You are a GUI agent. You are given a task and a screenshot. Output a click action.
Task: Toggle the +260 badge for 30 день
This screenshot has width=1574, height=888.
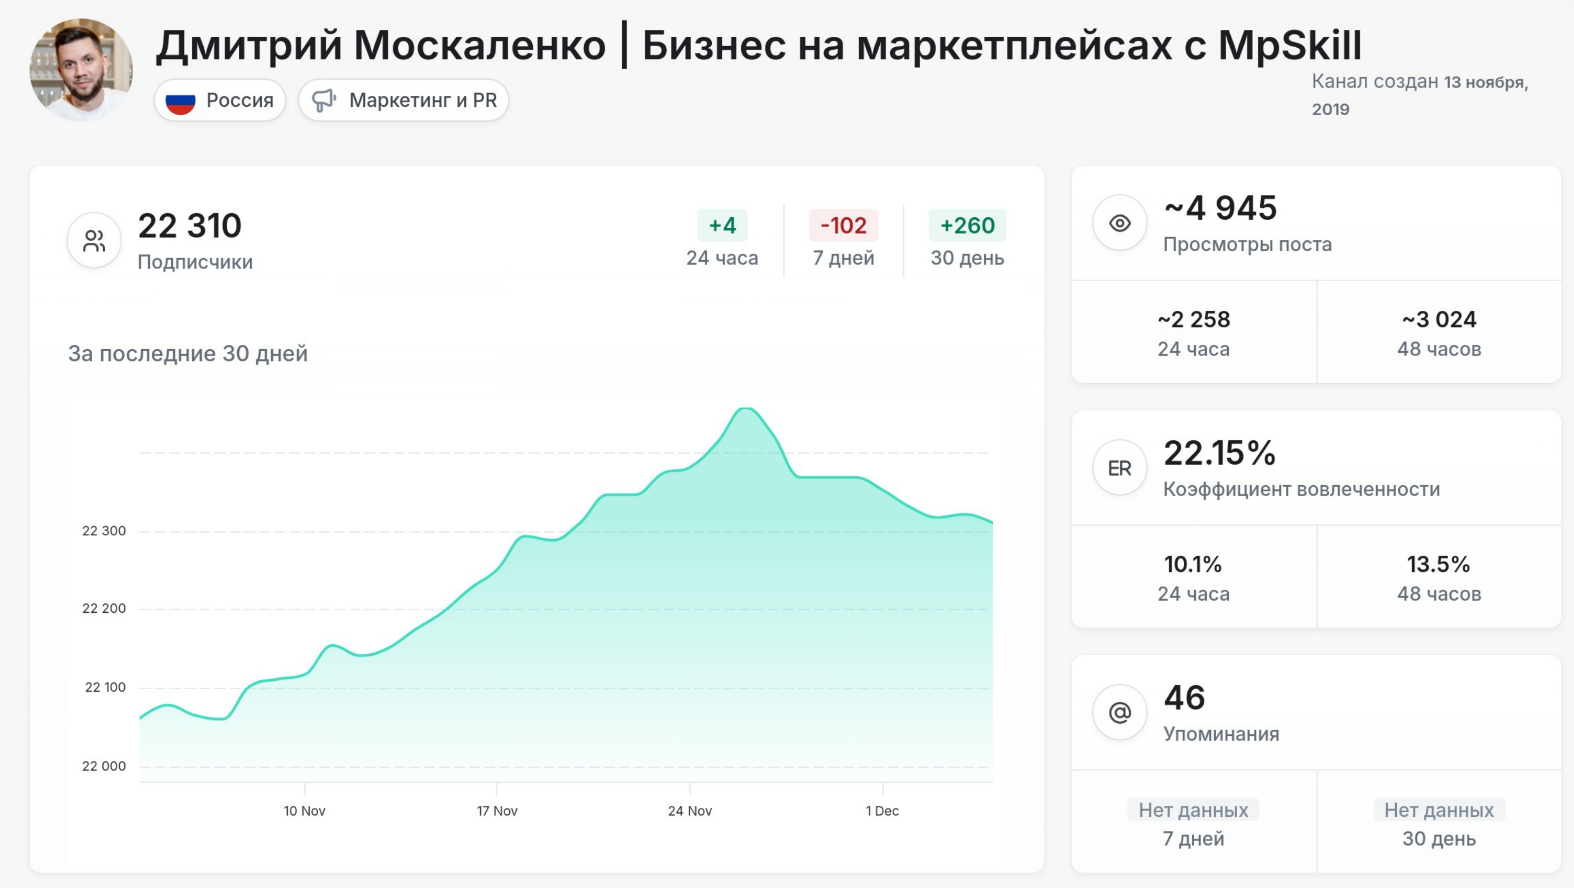[966, 225]
